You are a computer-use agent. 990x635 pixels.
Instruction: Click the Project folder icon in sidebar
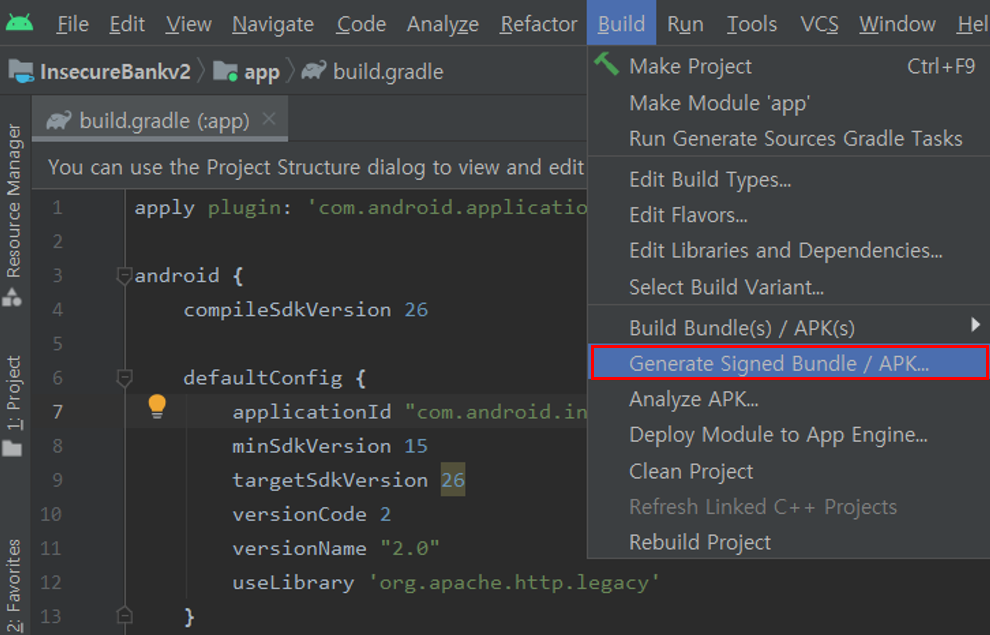tap(12, 449)
